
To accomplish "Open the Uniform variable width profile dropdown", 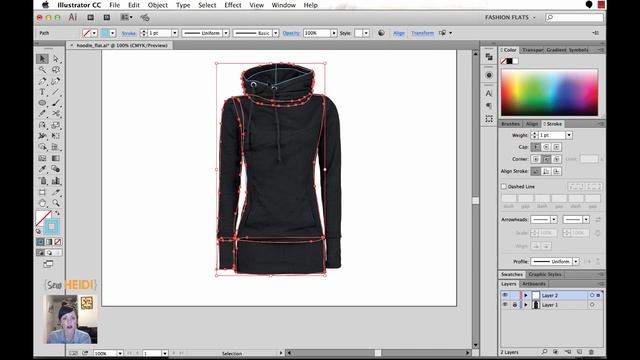I will [x=225, y=33].
